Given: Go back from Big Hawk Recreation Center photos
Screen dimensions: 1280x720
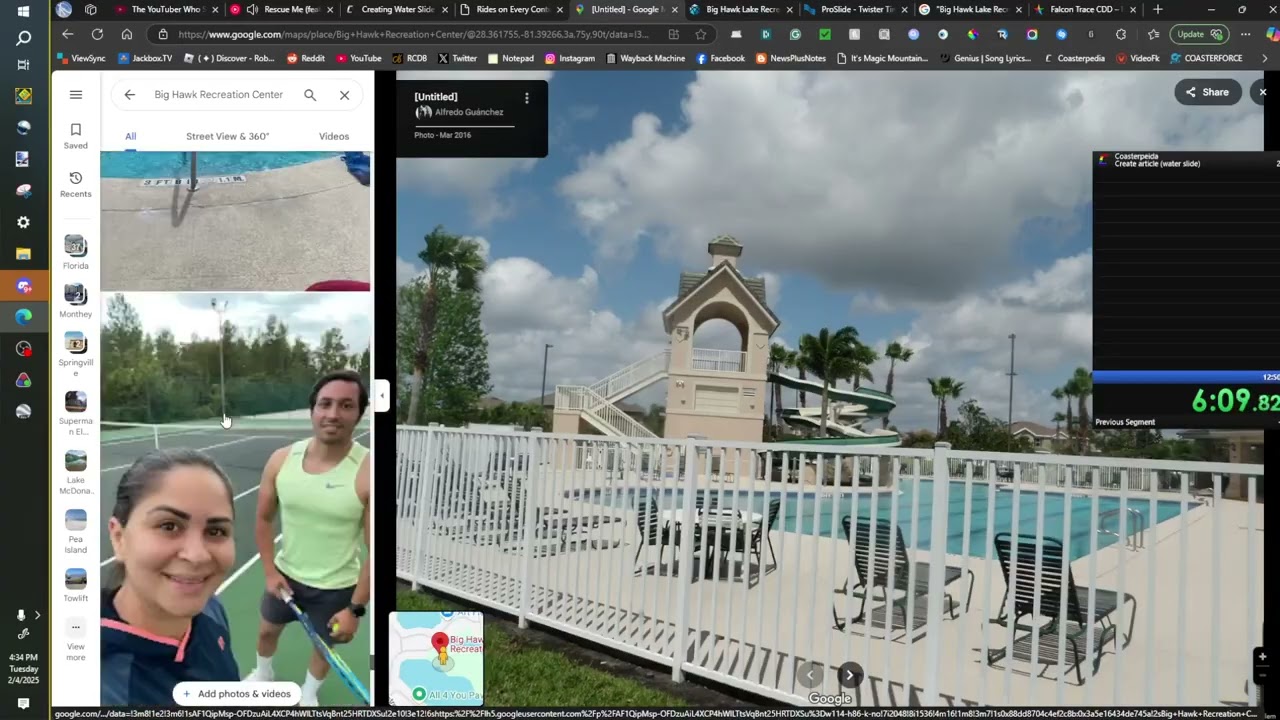Looking at the screenshot, I should click(x=130, y=95).
